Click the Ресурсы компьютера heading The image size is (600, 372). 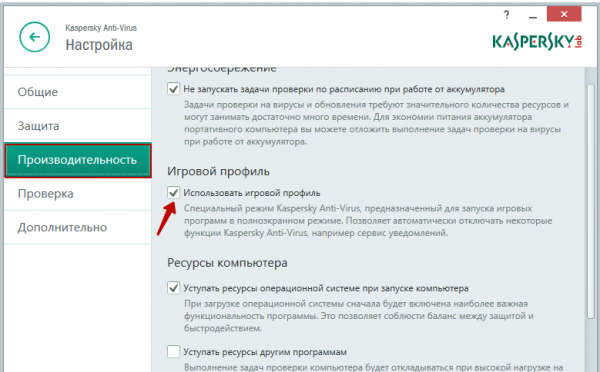pos(227,263)
